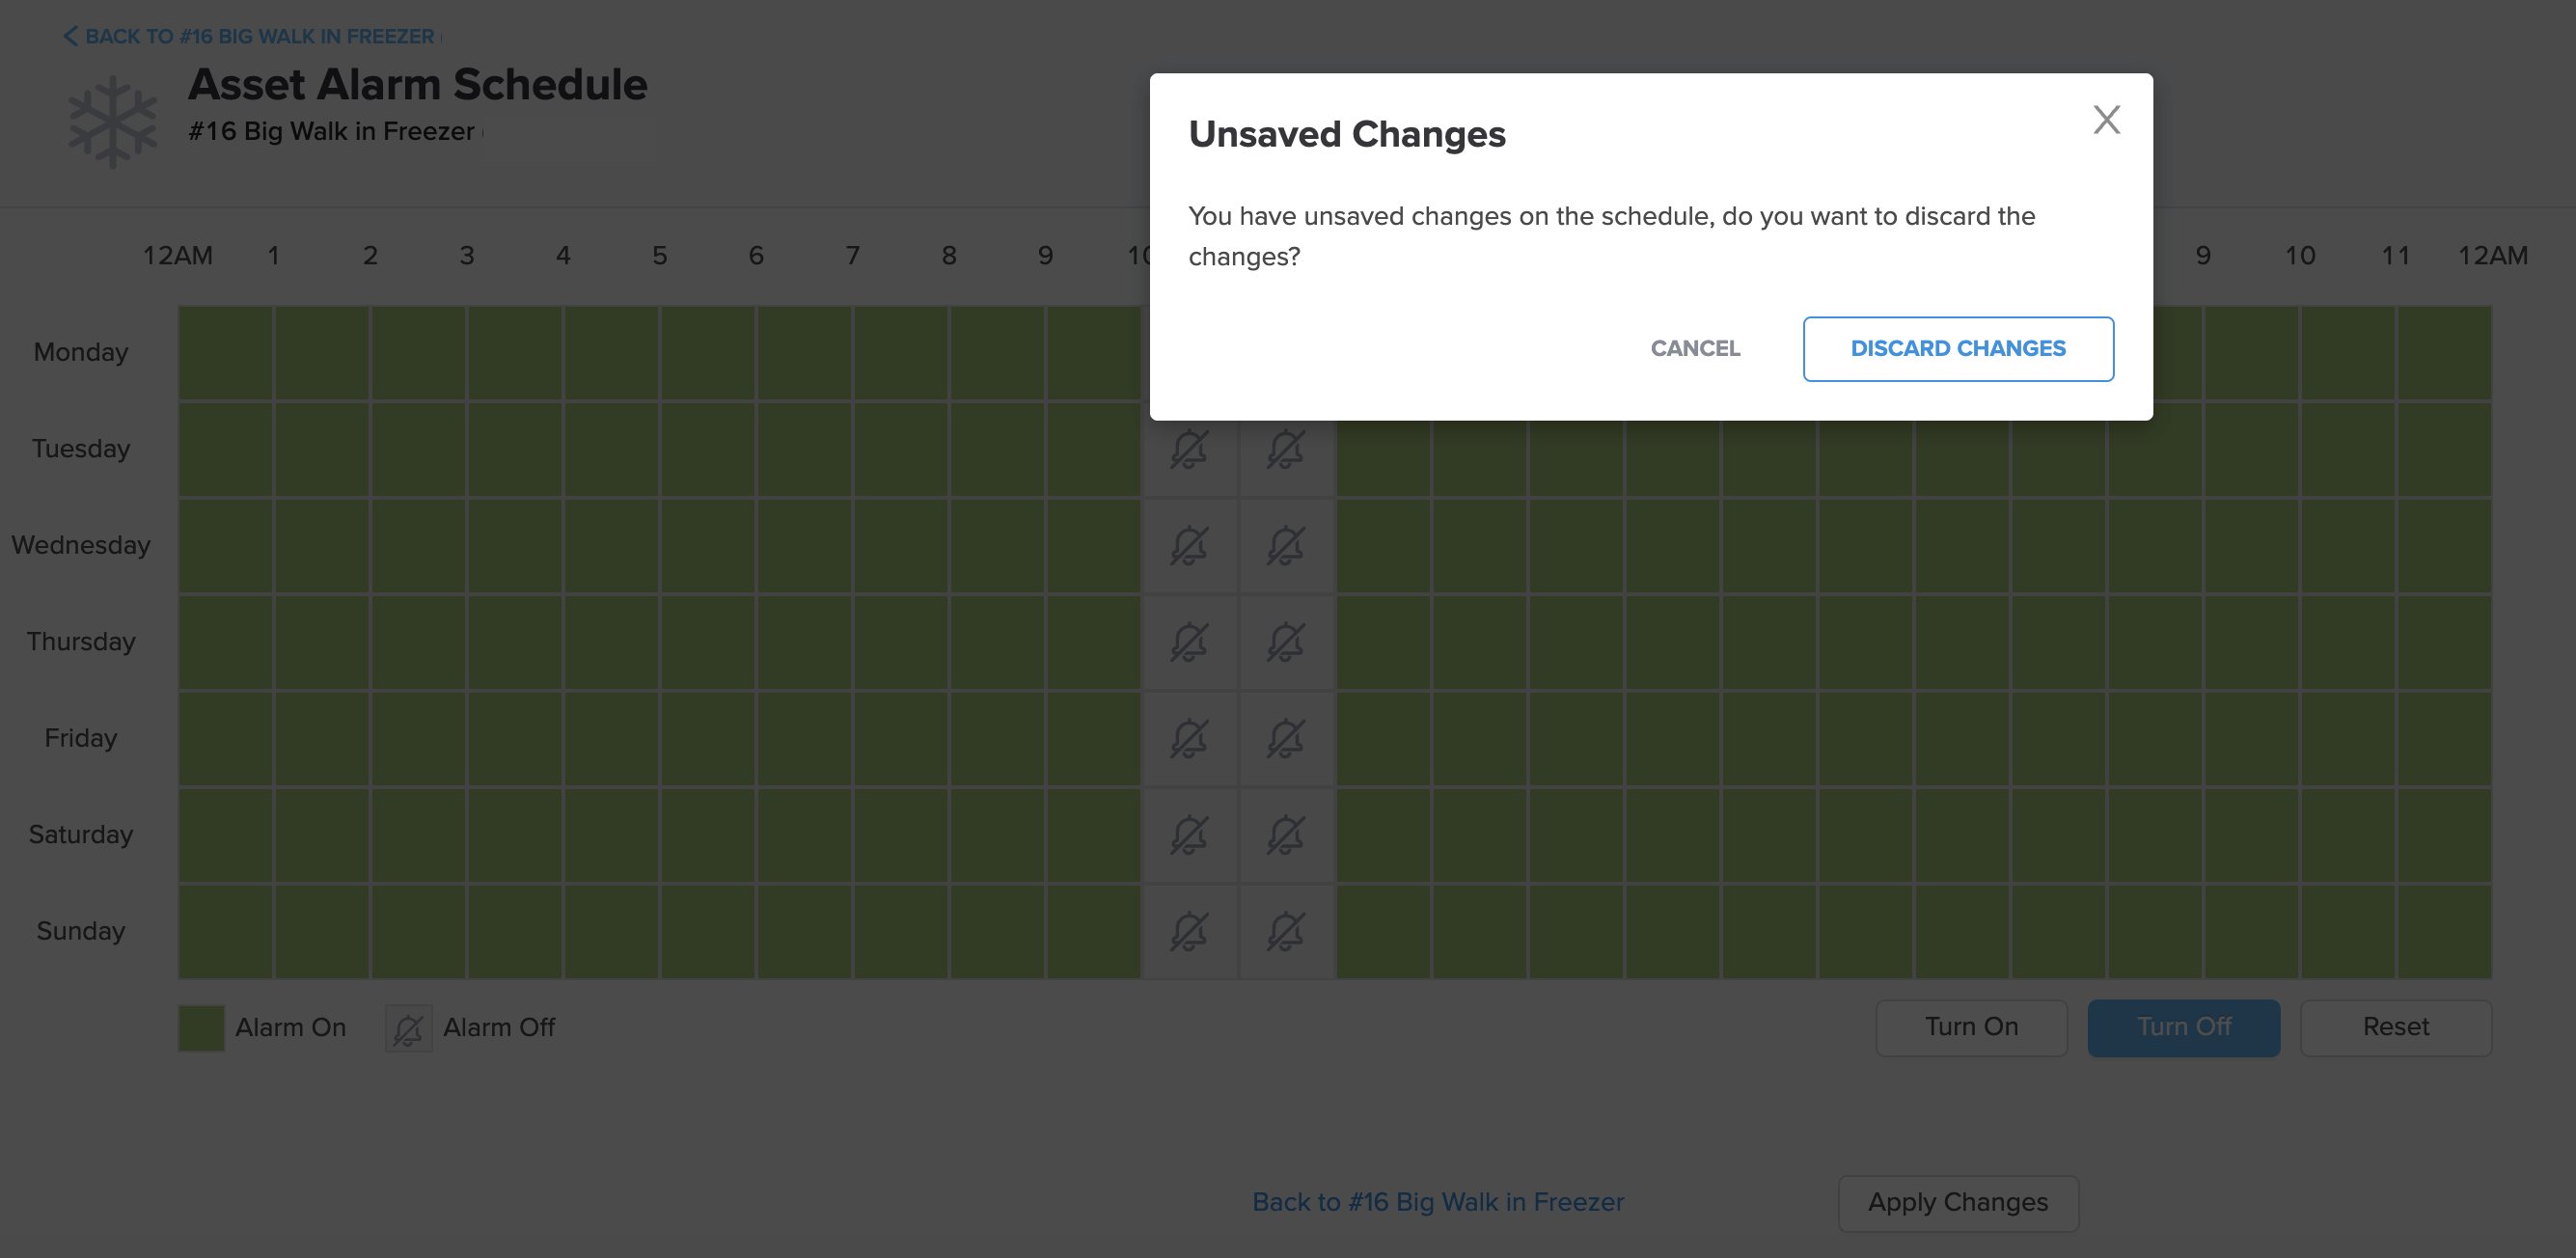The image size is (2576, 1258).
Task: Click the Back to #16 Big Walk in Freezer header link
Action: [x=259, y=36]
